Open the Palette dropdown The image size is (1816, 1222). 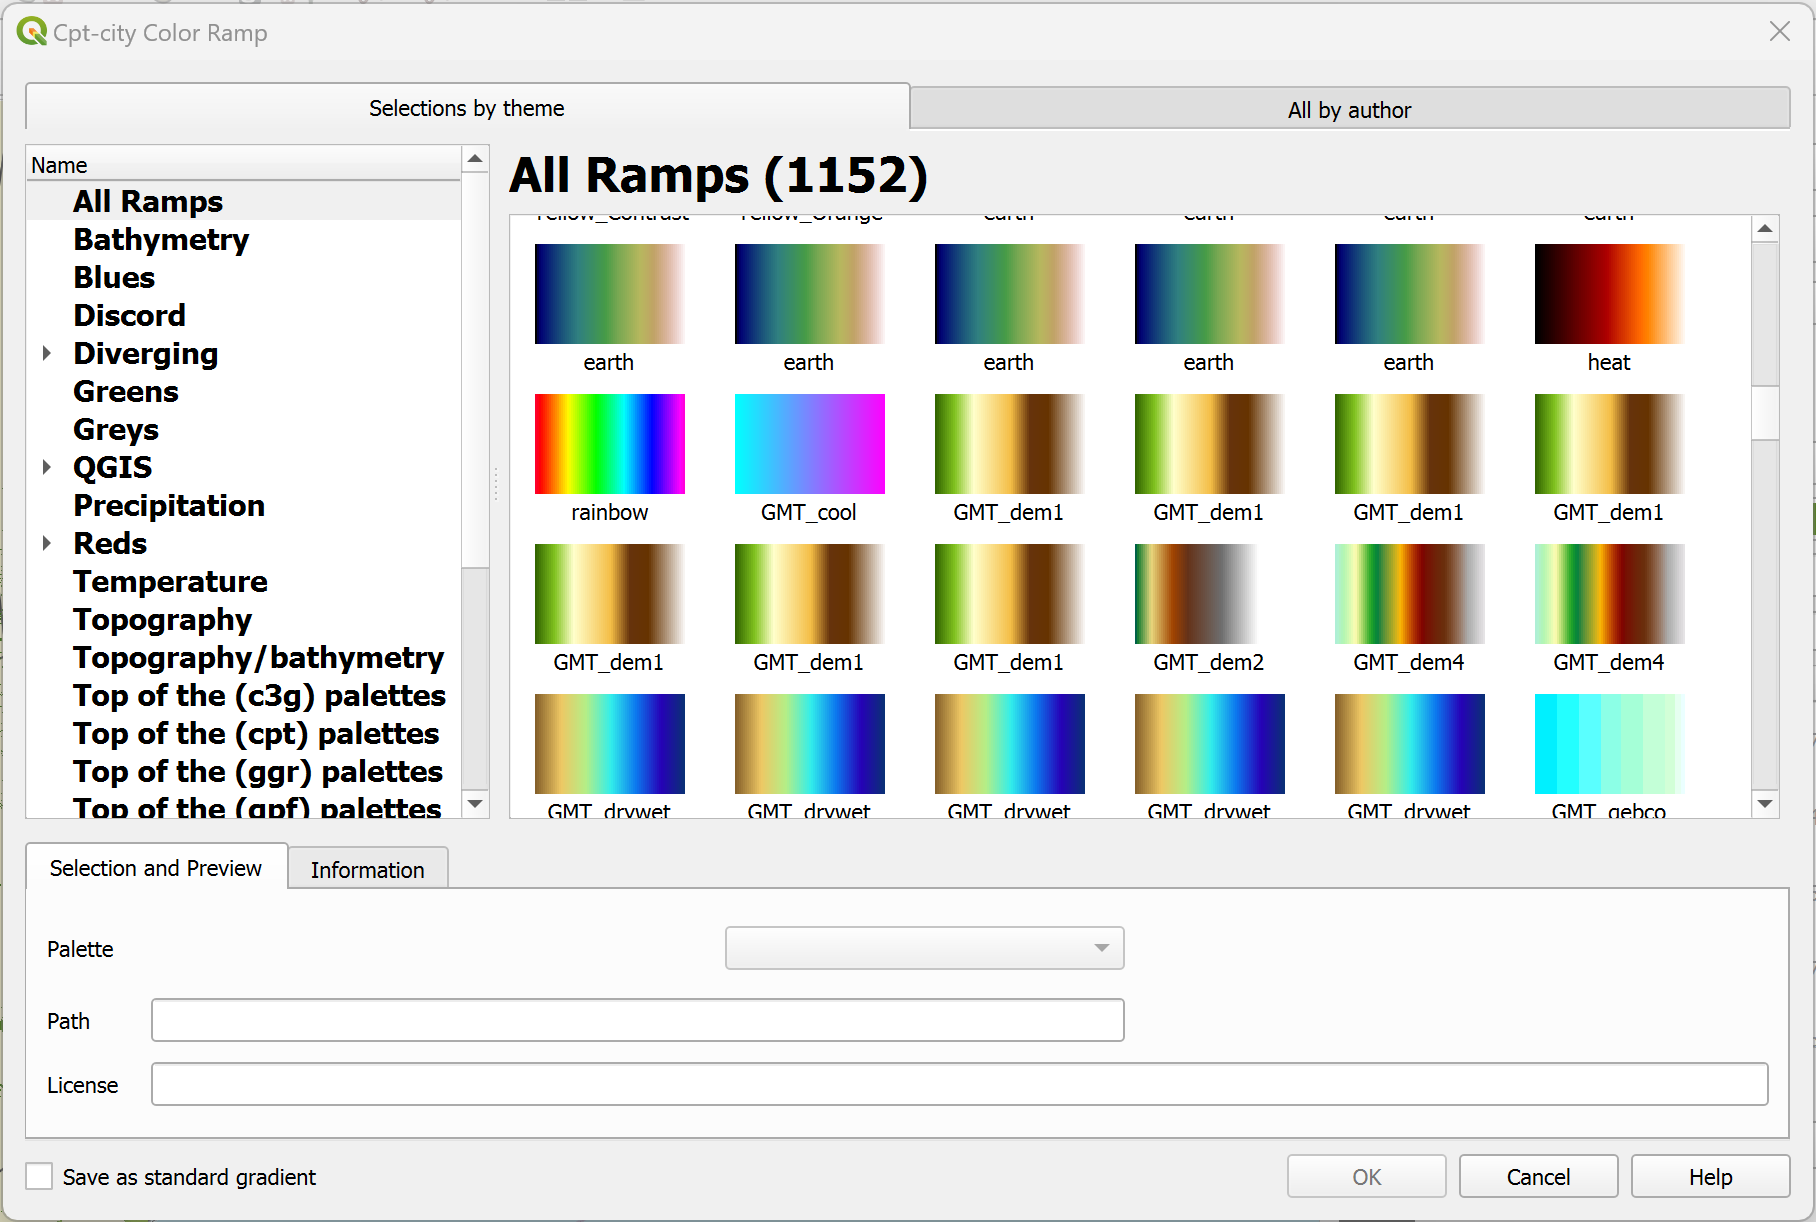coord(924,948)
